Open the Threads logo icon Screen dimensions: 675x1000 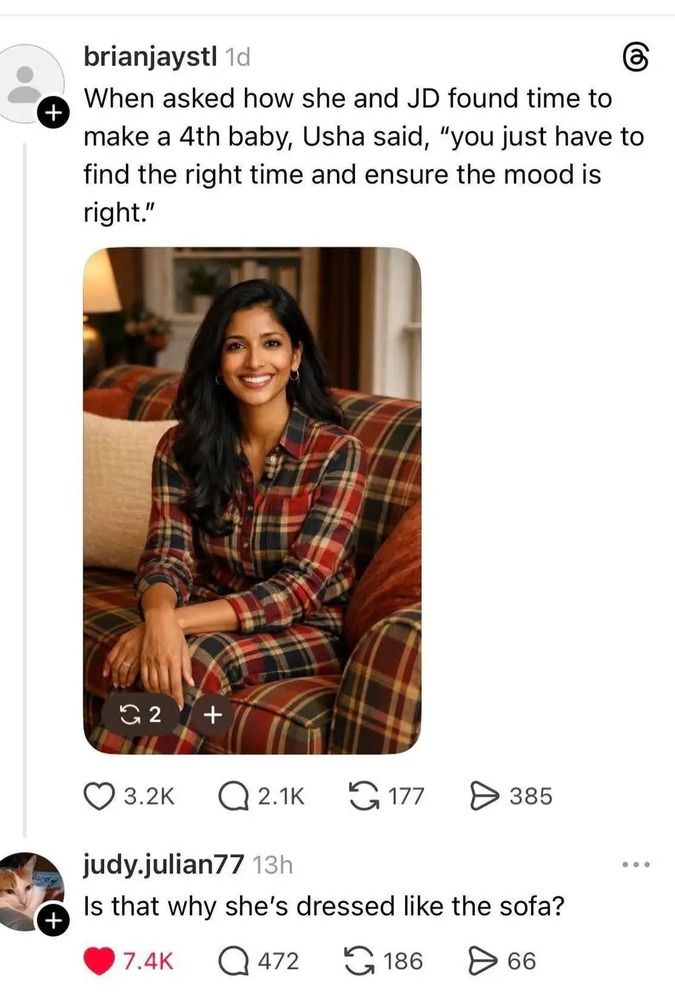[635, 57]
